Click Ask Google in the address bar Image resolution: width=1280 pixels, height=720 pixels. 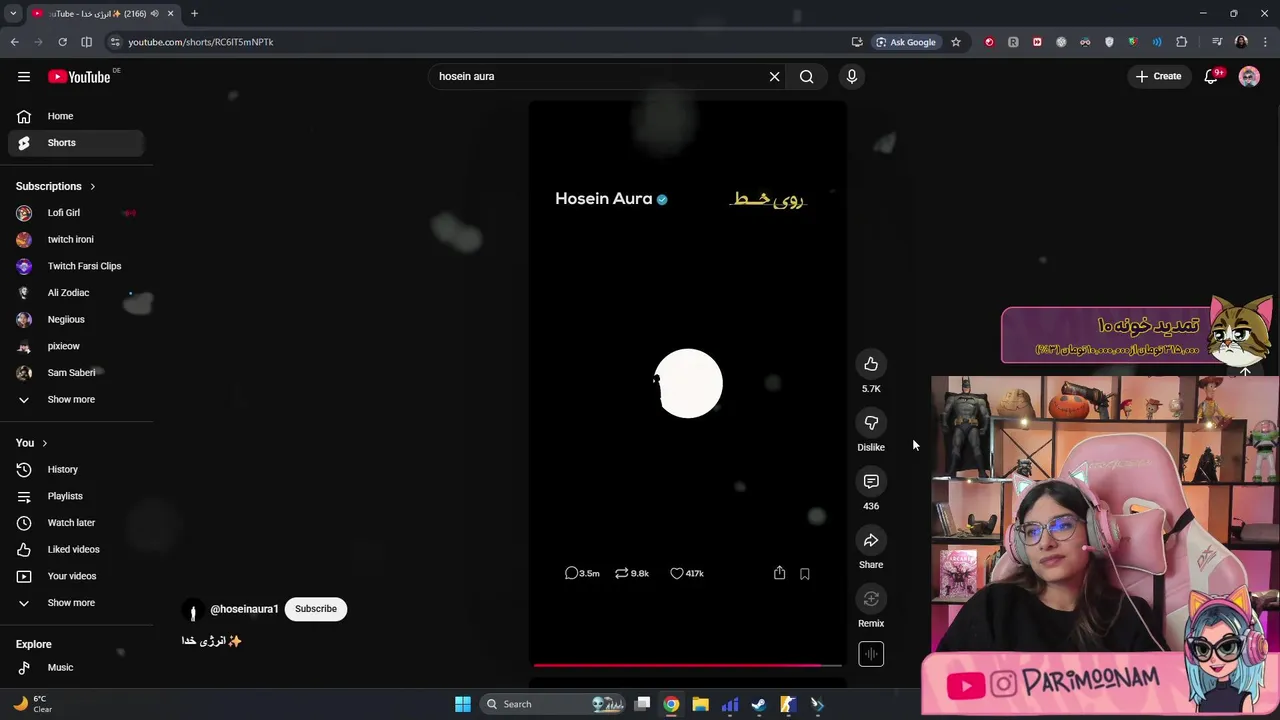pyautogui.click(x=906, y=42)
